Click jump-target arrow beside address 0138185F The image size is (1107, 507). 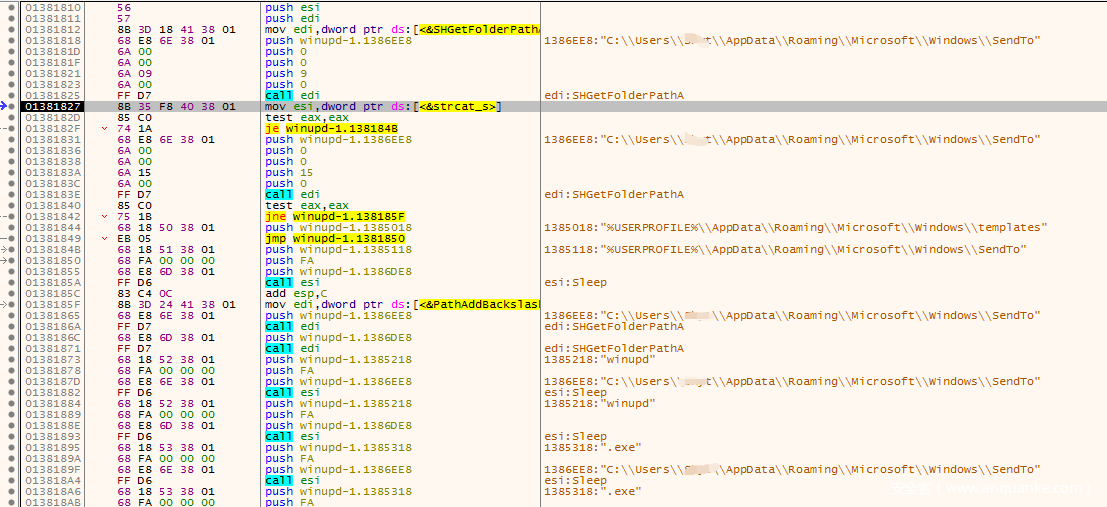(x=6, y=304)
